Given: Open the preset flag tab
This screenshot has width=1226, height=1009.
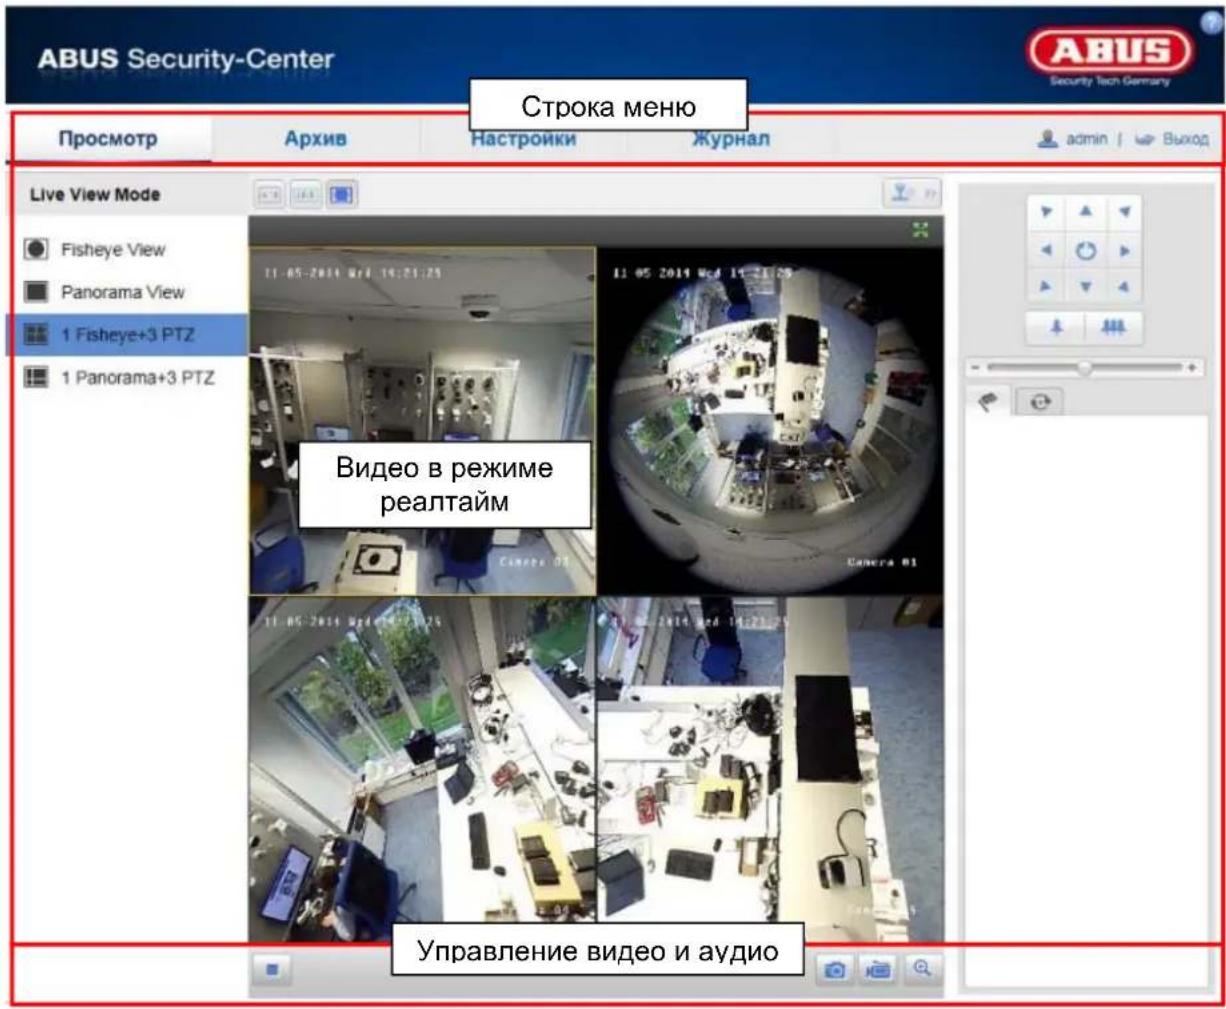Looking at the screenshot, I should [x=990, y=402].
